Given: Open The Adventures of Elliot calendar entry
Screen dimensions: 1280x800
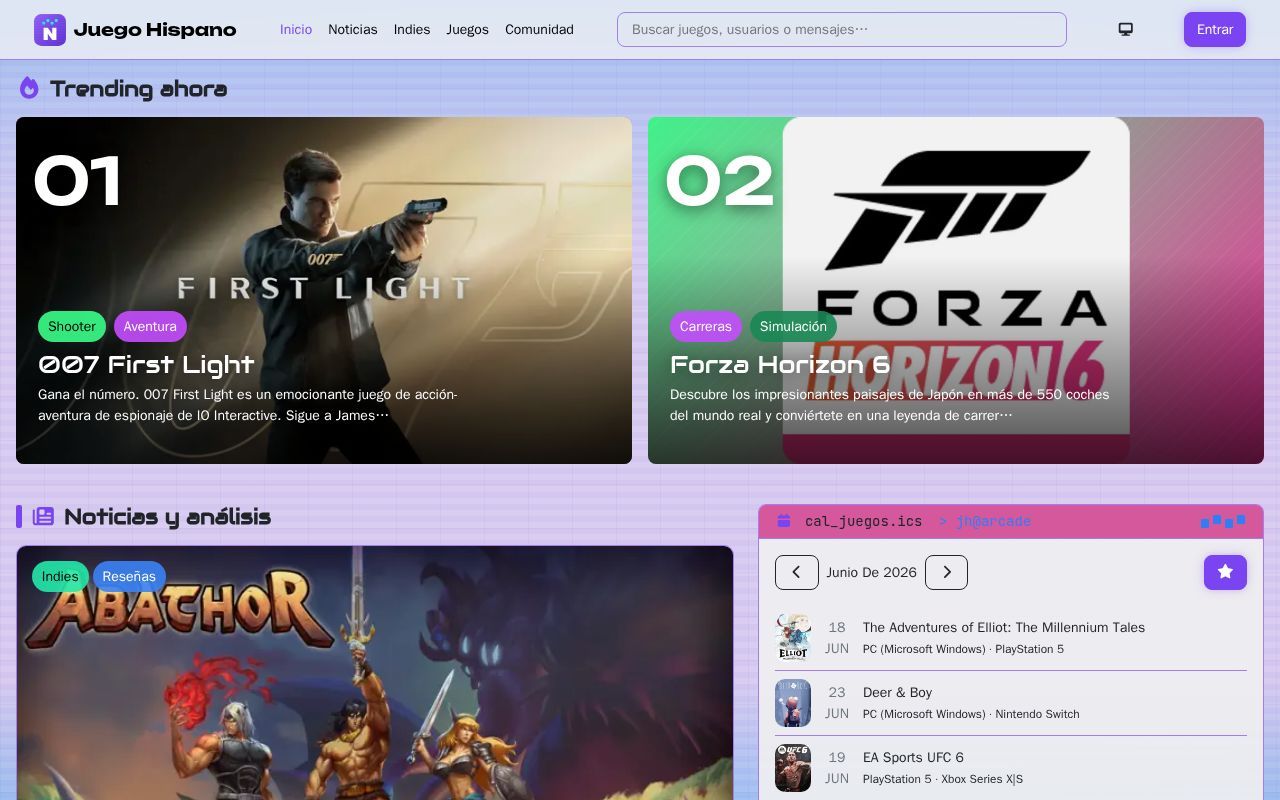Looking at the screenshot, I should click(1011, 638).
